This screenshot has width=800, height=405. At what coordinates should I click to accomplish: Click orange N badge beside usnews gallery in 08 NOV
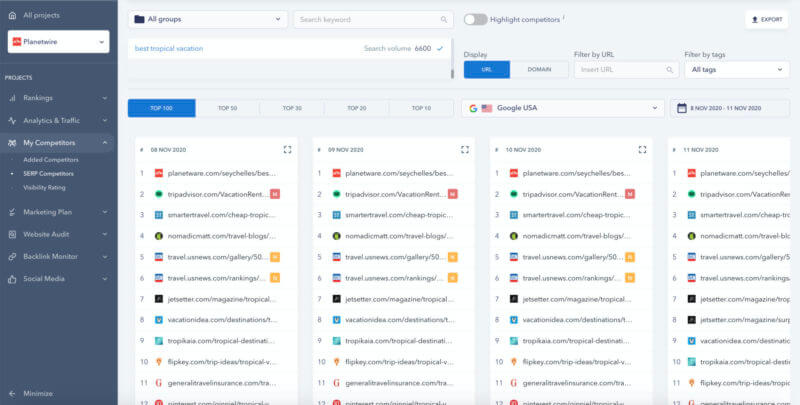(x=275, y=257)
